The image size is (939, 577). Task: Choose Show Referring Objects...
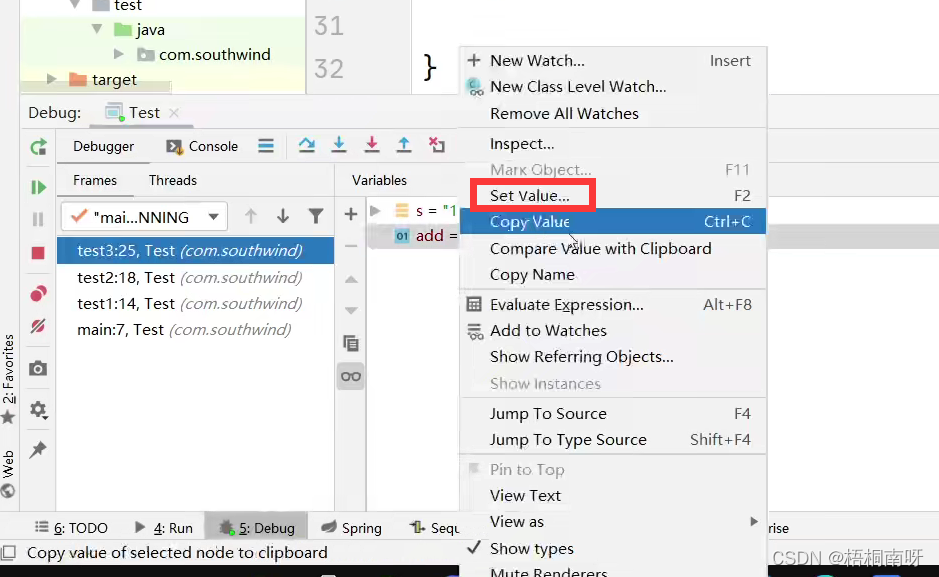613,357
